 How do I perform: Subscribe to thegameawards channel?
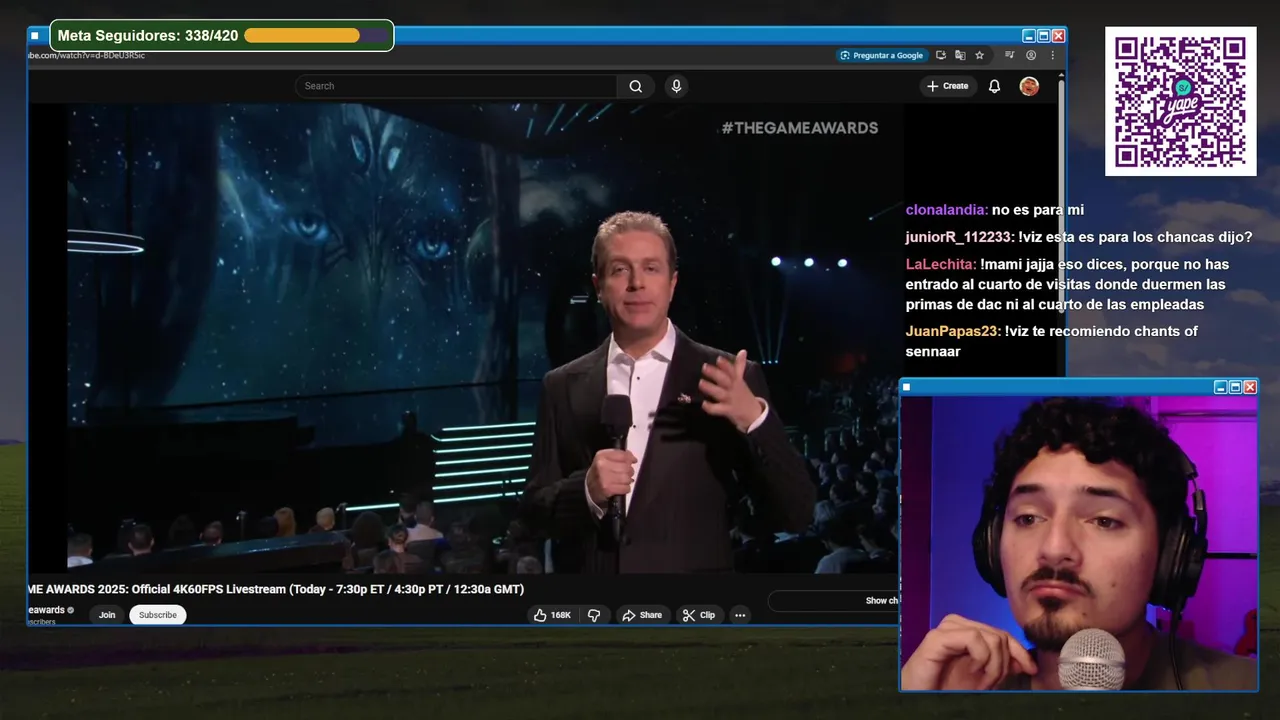point(158,615)
